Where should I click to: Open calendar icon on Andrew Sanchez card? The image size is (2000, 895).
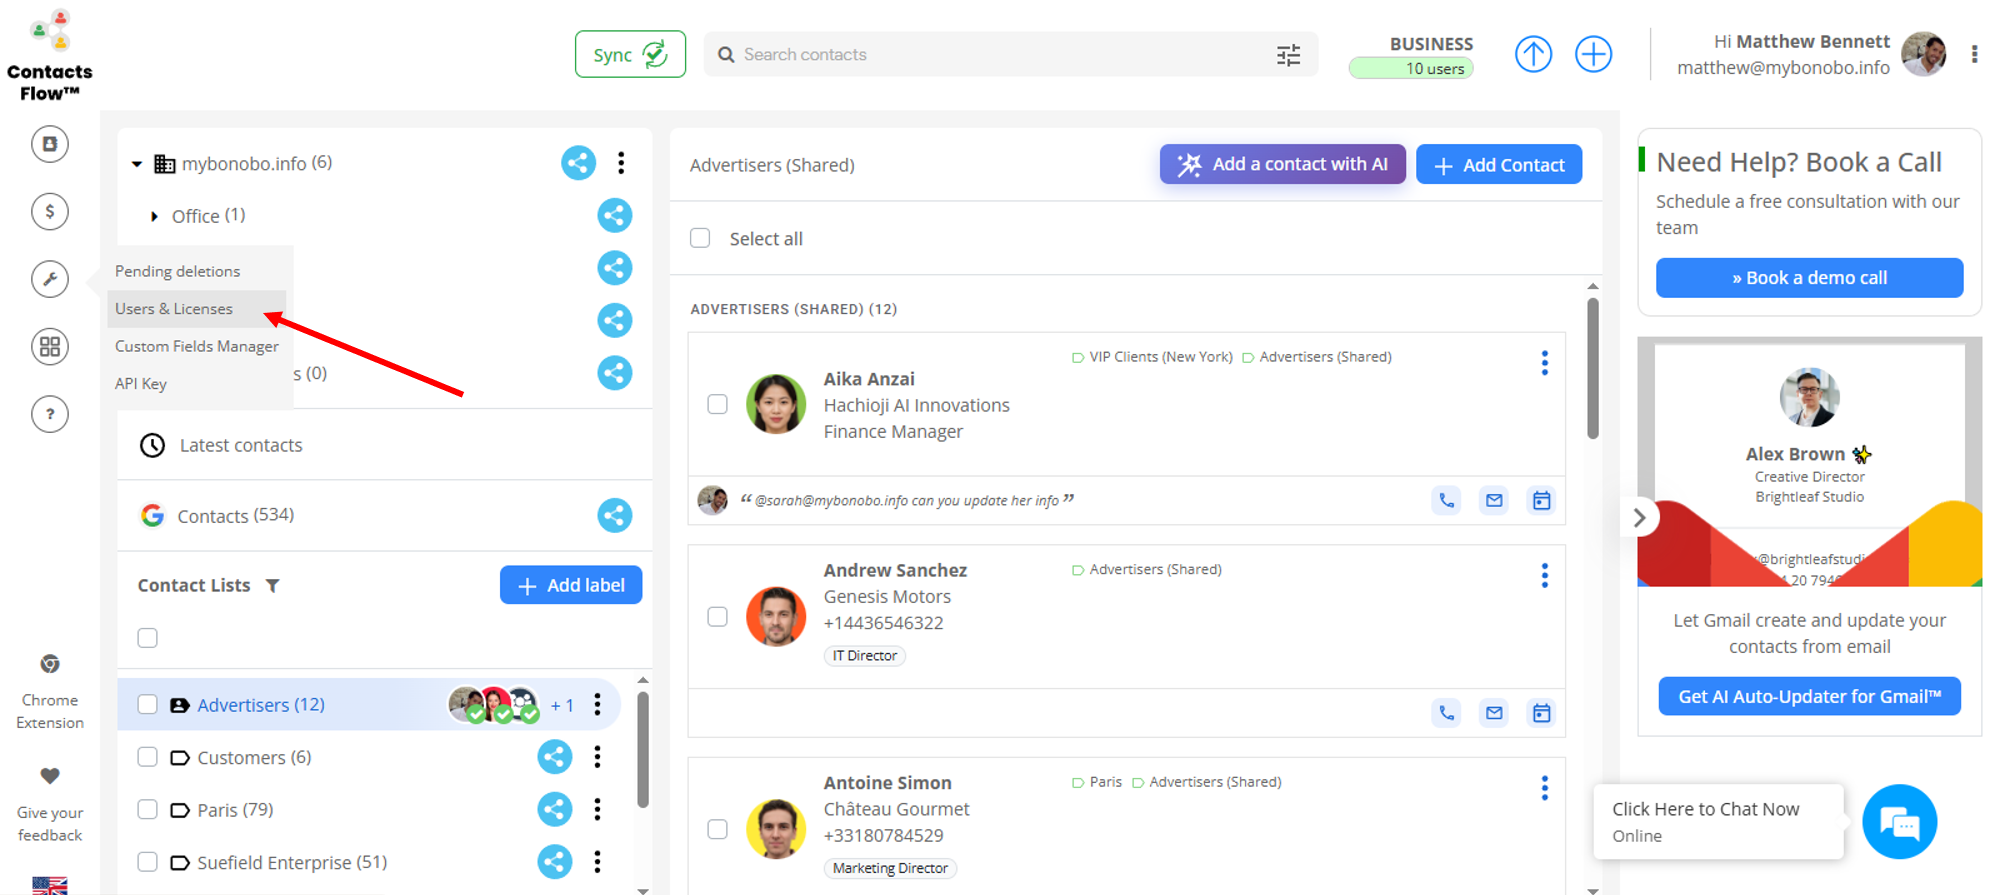(1541, 713)
